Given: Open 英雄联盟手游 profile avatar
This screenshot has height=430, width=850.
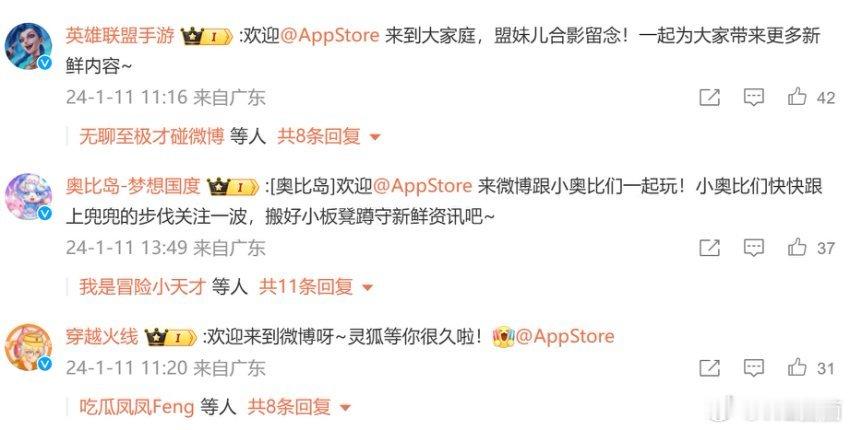Looking at the screenshot, I should click(x=29, y=46).
